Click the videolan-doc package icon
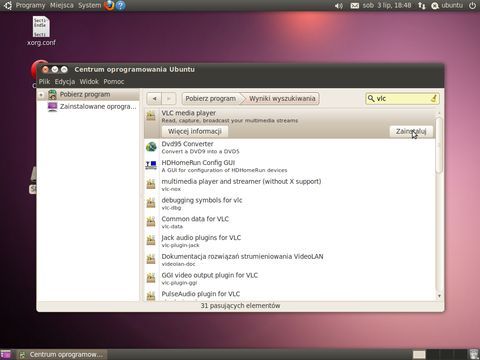 click(x=151, y=259)
